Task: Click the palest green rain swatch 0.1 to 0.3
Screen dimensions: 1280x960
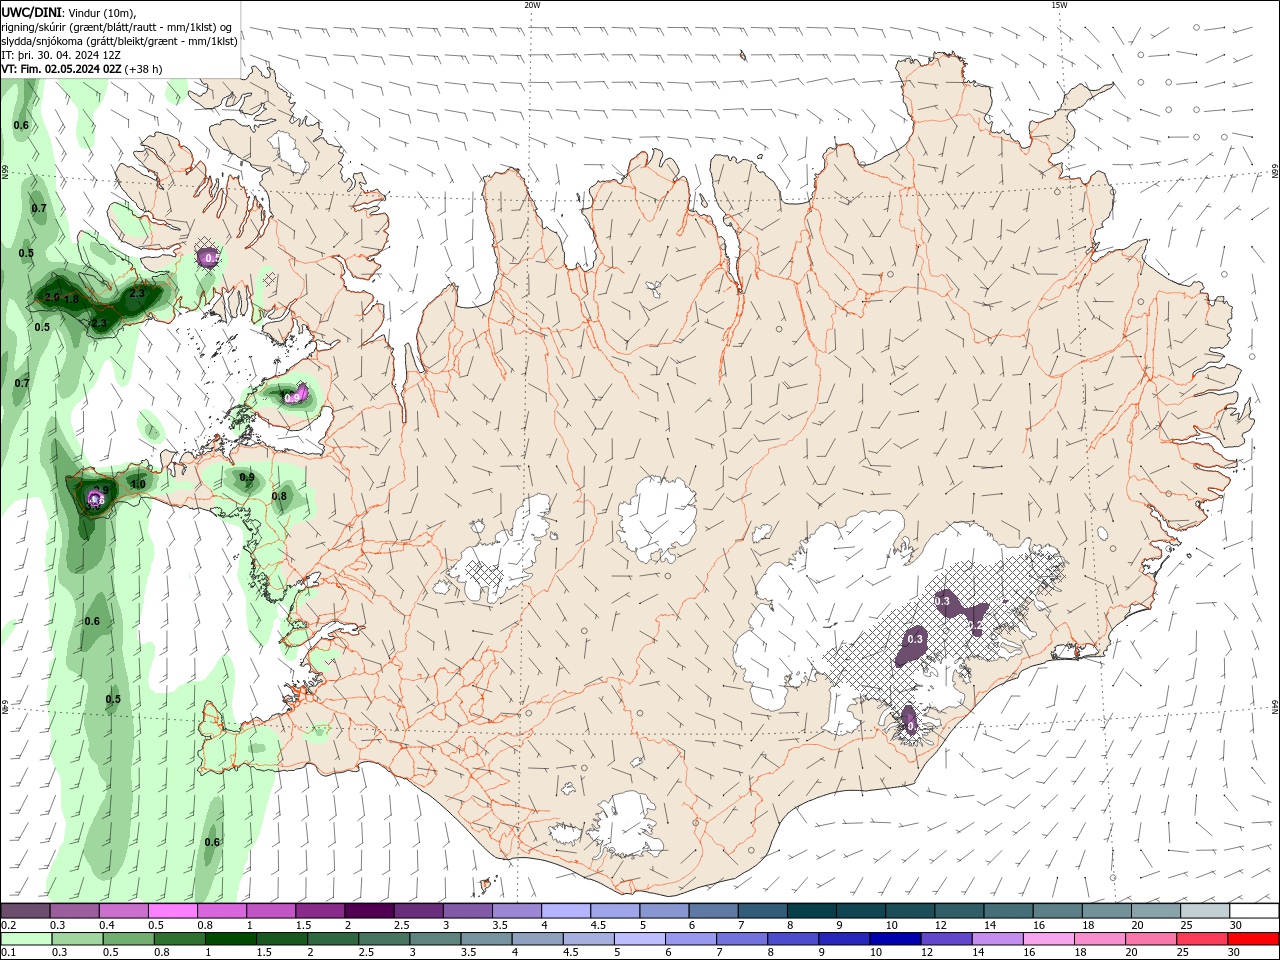Action: (26, 939)
